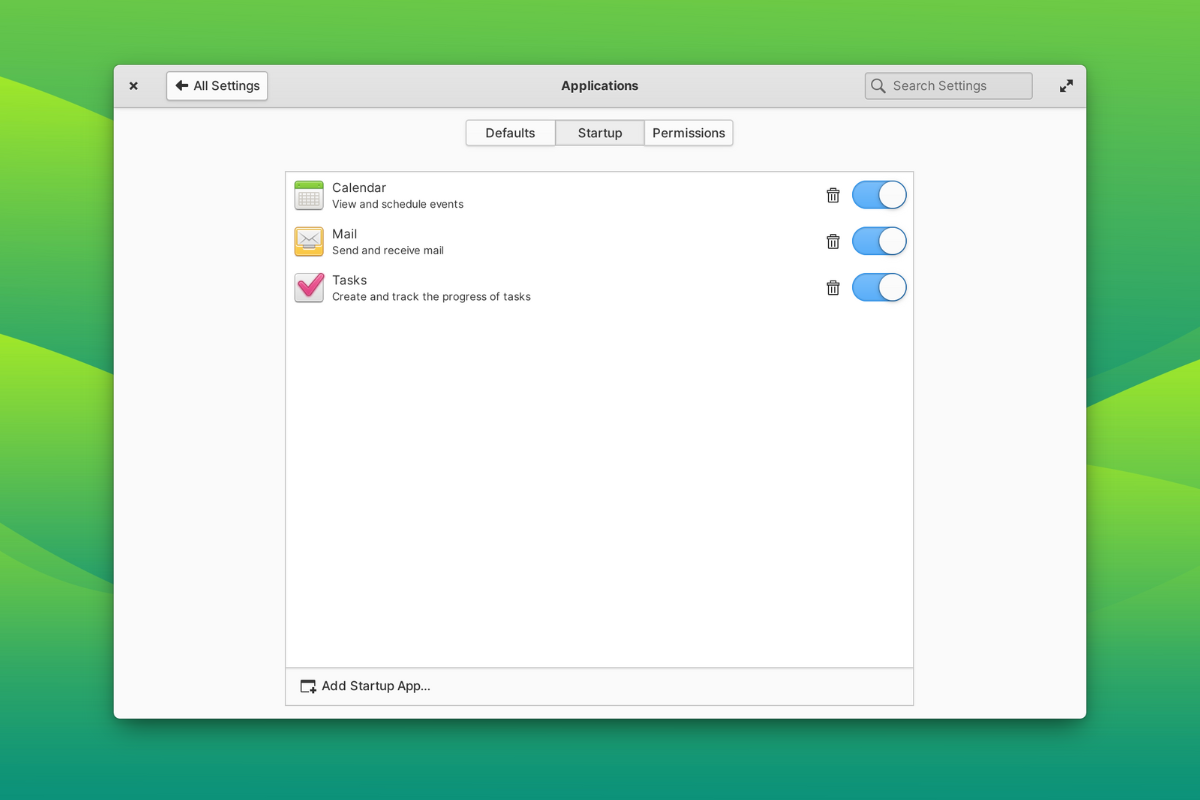Turn off the Mail startup switch

tap(879, 241)
